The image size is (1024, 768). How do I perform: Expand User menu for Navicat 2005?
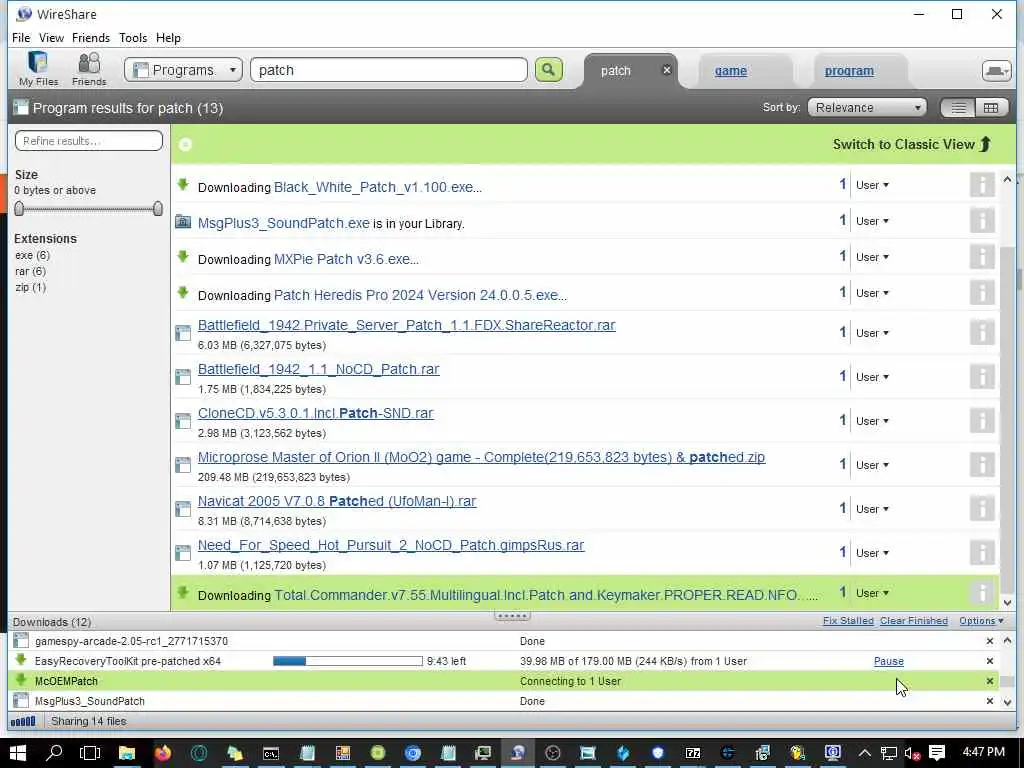(x=872, y=509)
